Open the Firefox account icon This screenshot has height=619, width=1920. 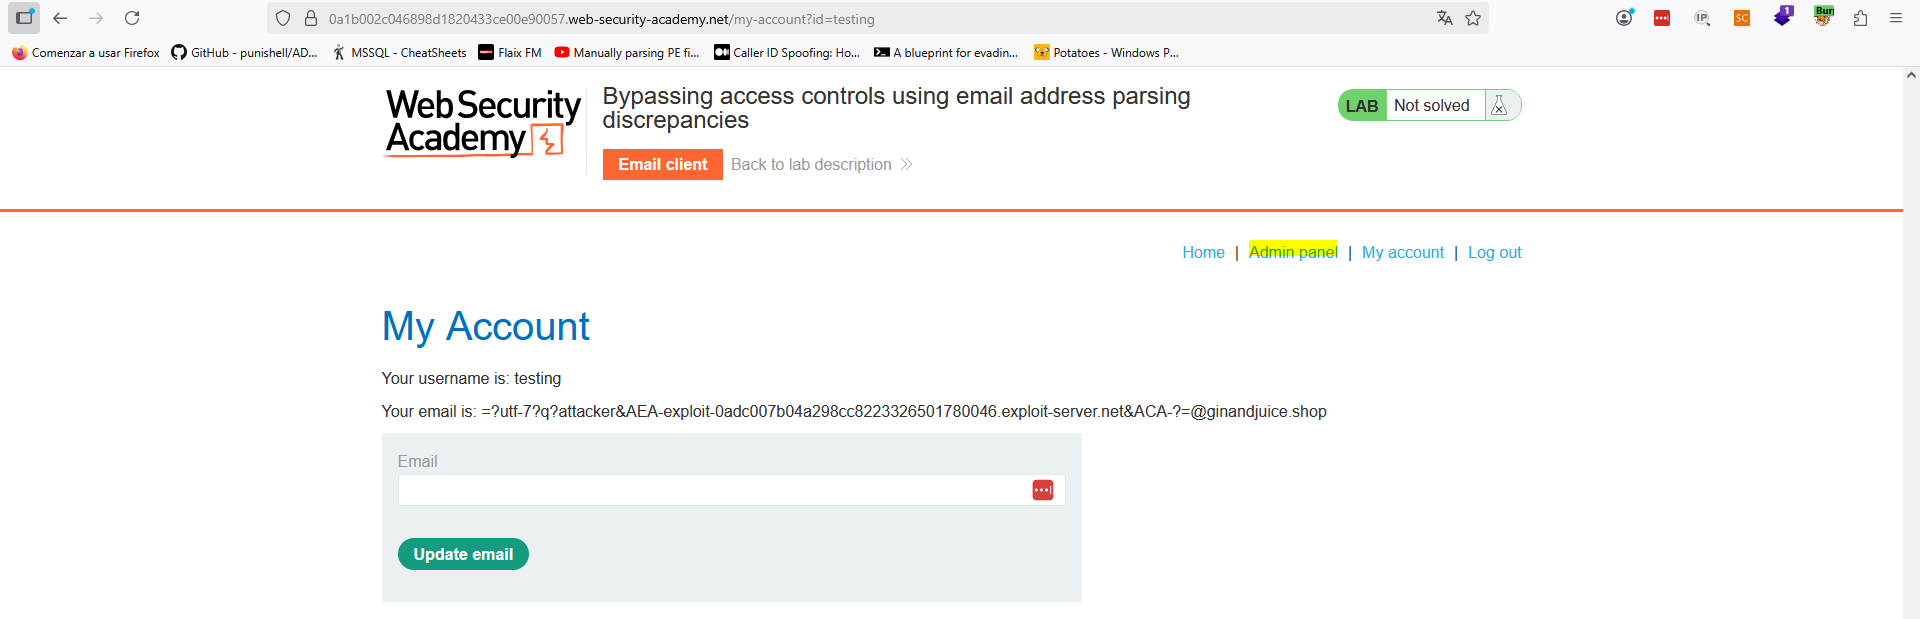pyautogui.click(x=1624, y=18)
